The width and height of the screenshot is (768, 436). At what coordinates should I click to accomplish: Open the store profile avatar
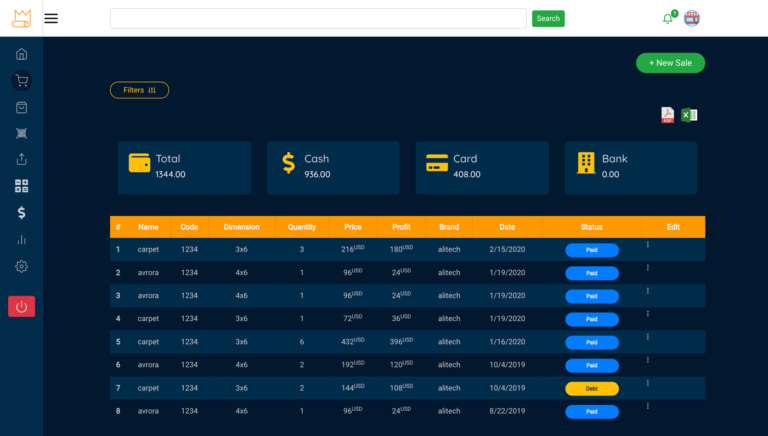[x=691, y=18]
